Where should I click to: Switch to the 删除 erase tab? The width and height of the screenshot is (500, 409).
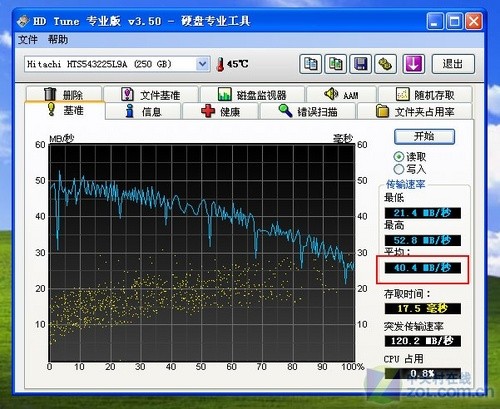coord(64,94)
